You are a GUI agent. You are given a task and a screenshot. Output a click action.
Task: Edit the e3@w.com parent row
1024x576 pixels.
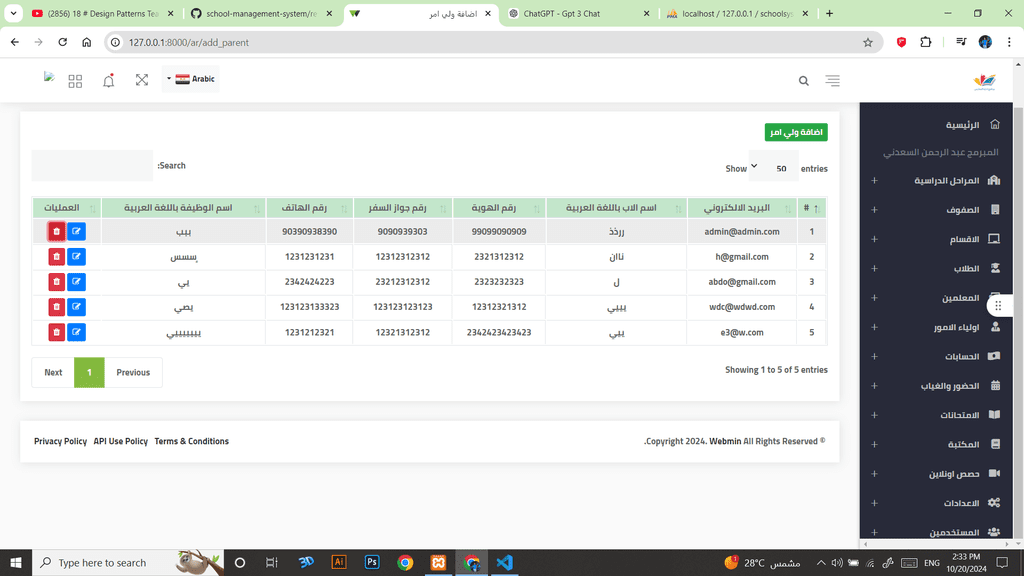tap(76, 332)
